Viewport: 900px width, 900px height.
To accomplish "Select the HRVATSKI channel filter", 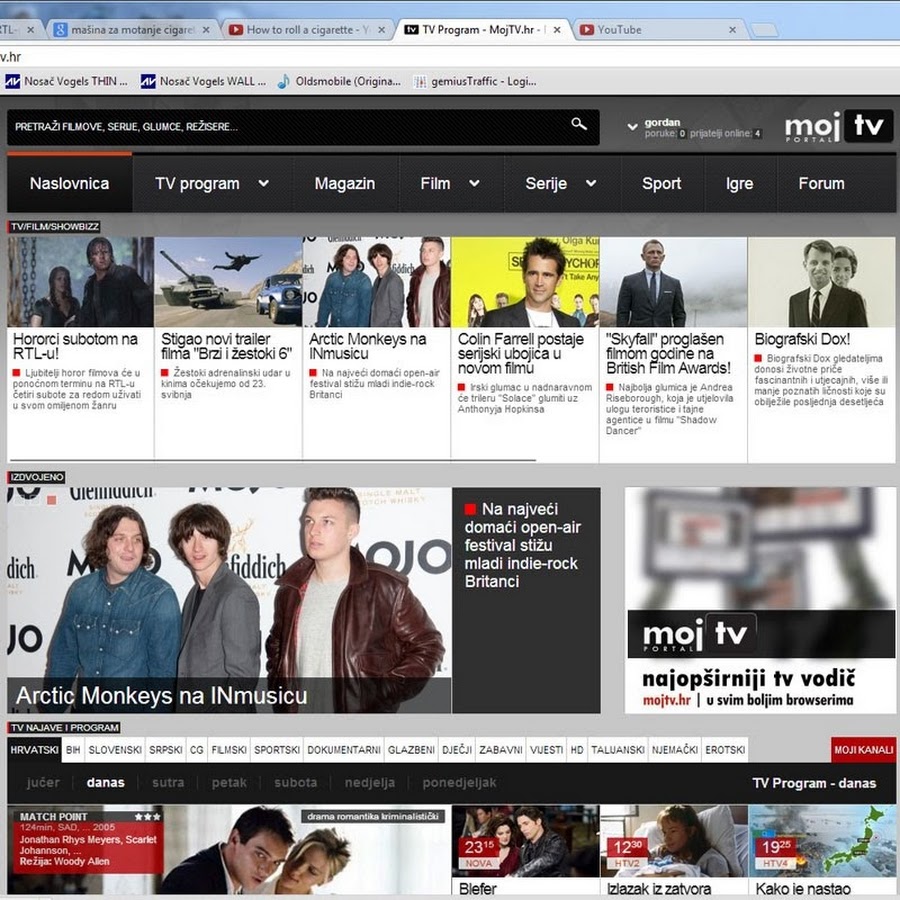I will click(x=34, y=750).
